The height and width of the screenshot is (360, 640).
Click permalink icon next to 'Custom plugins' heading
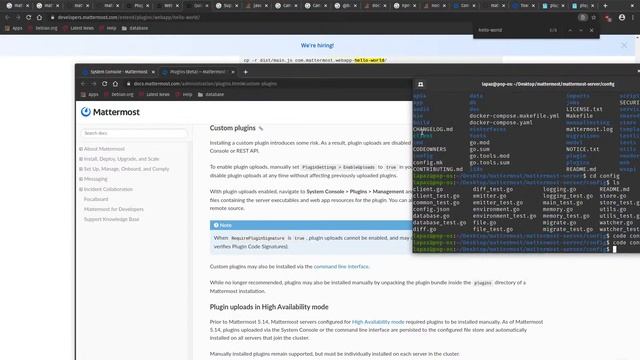click(x=261, y=129)
